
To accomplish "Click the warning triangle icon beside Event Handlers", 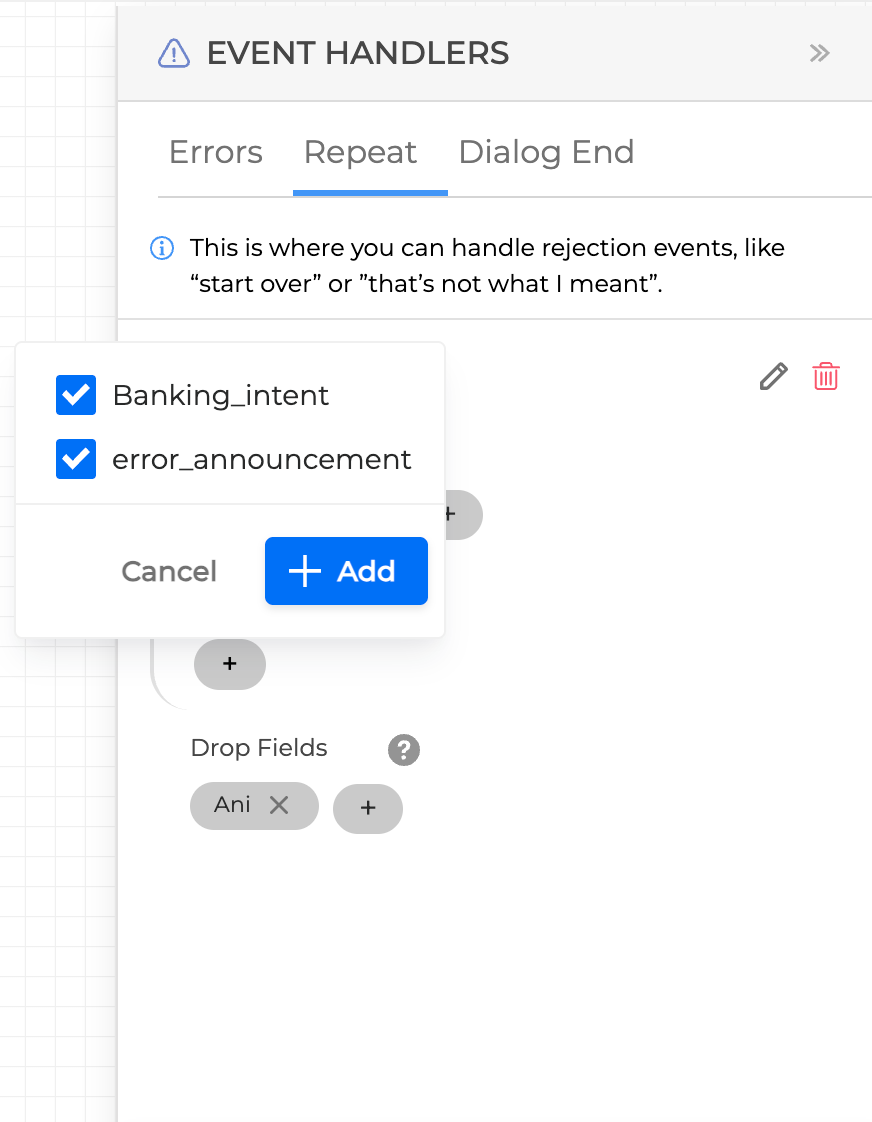I will tap(174, 53).
